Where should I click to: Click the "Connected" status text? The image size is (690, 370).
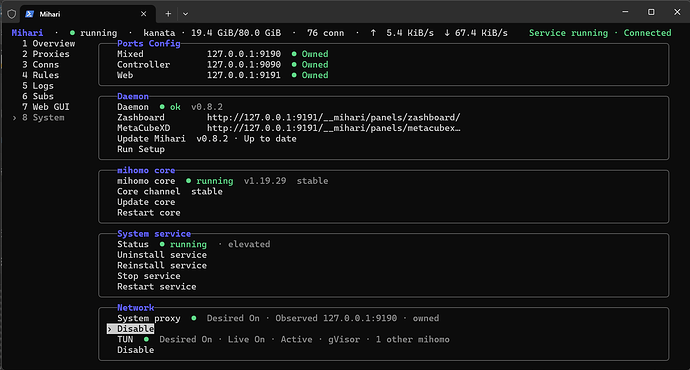point(647,33)
